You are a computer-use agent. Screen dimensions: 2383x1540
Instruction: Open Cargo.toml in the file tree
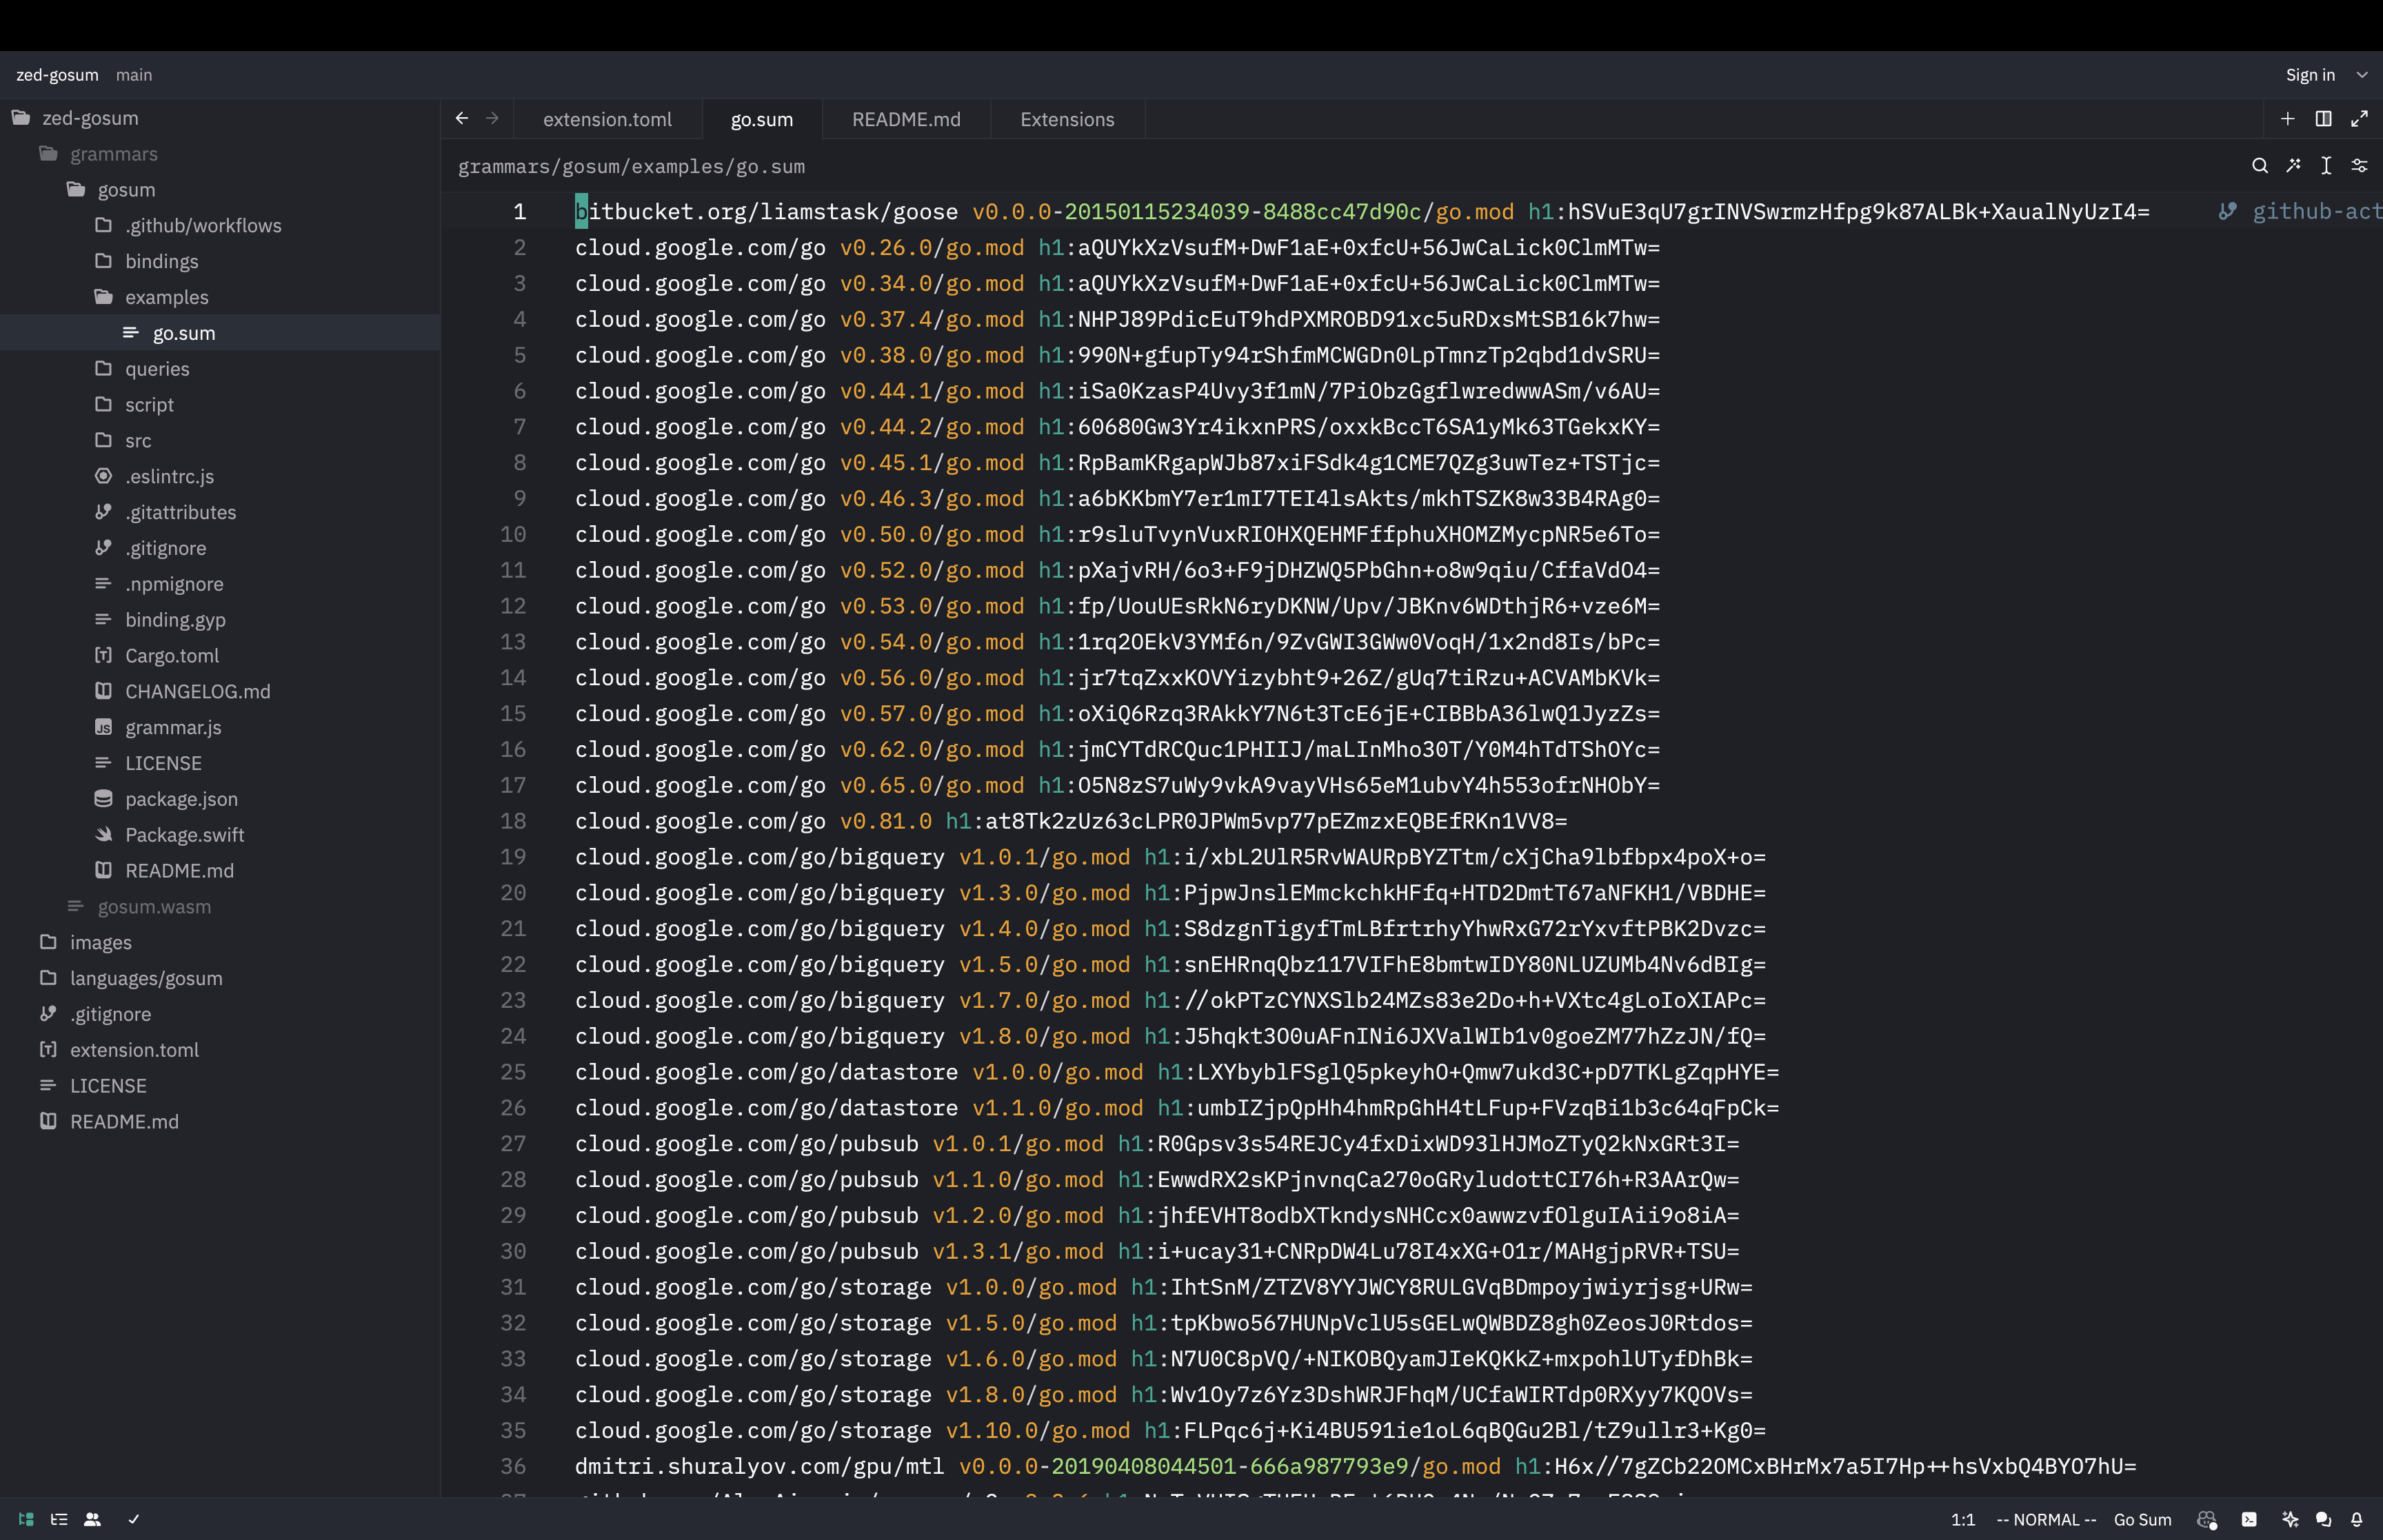point(220,656)
